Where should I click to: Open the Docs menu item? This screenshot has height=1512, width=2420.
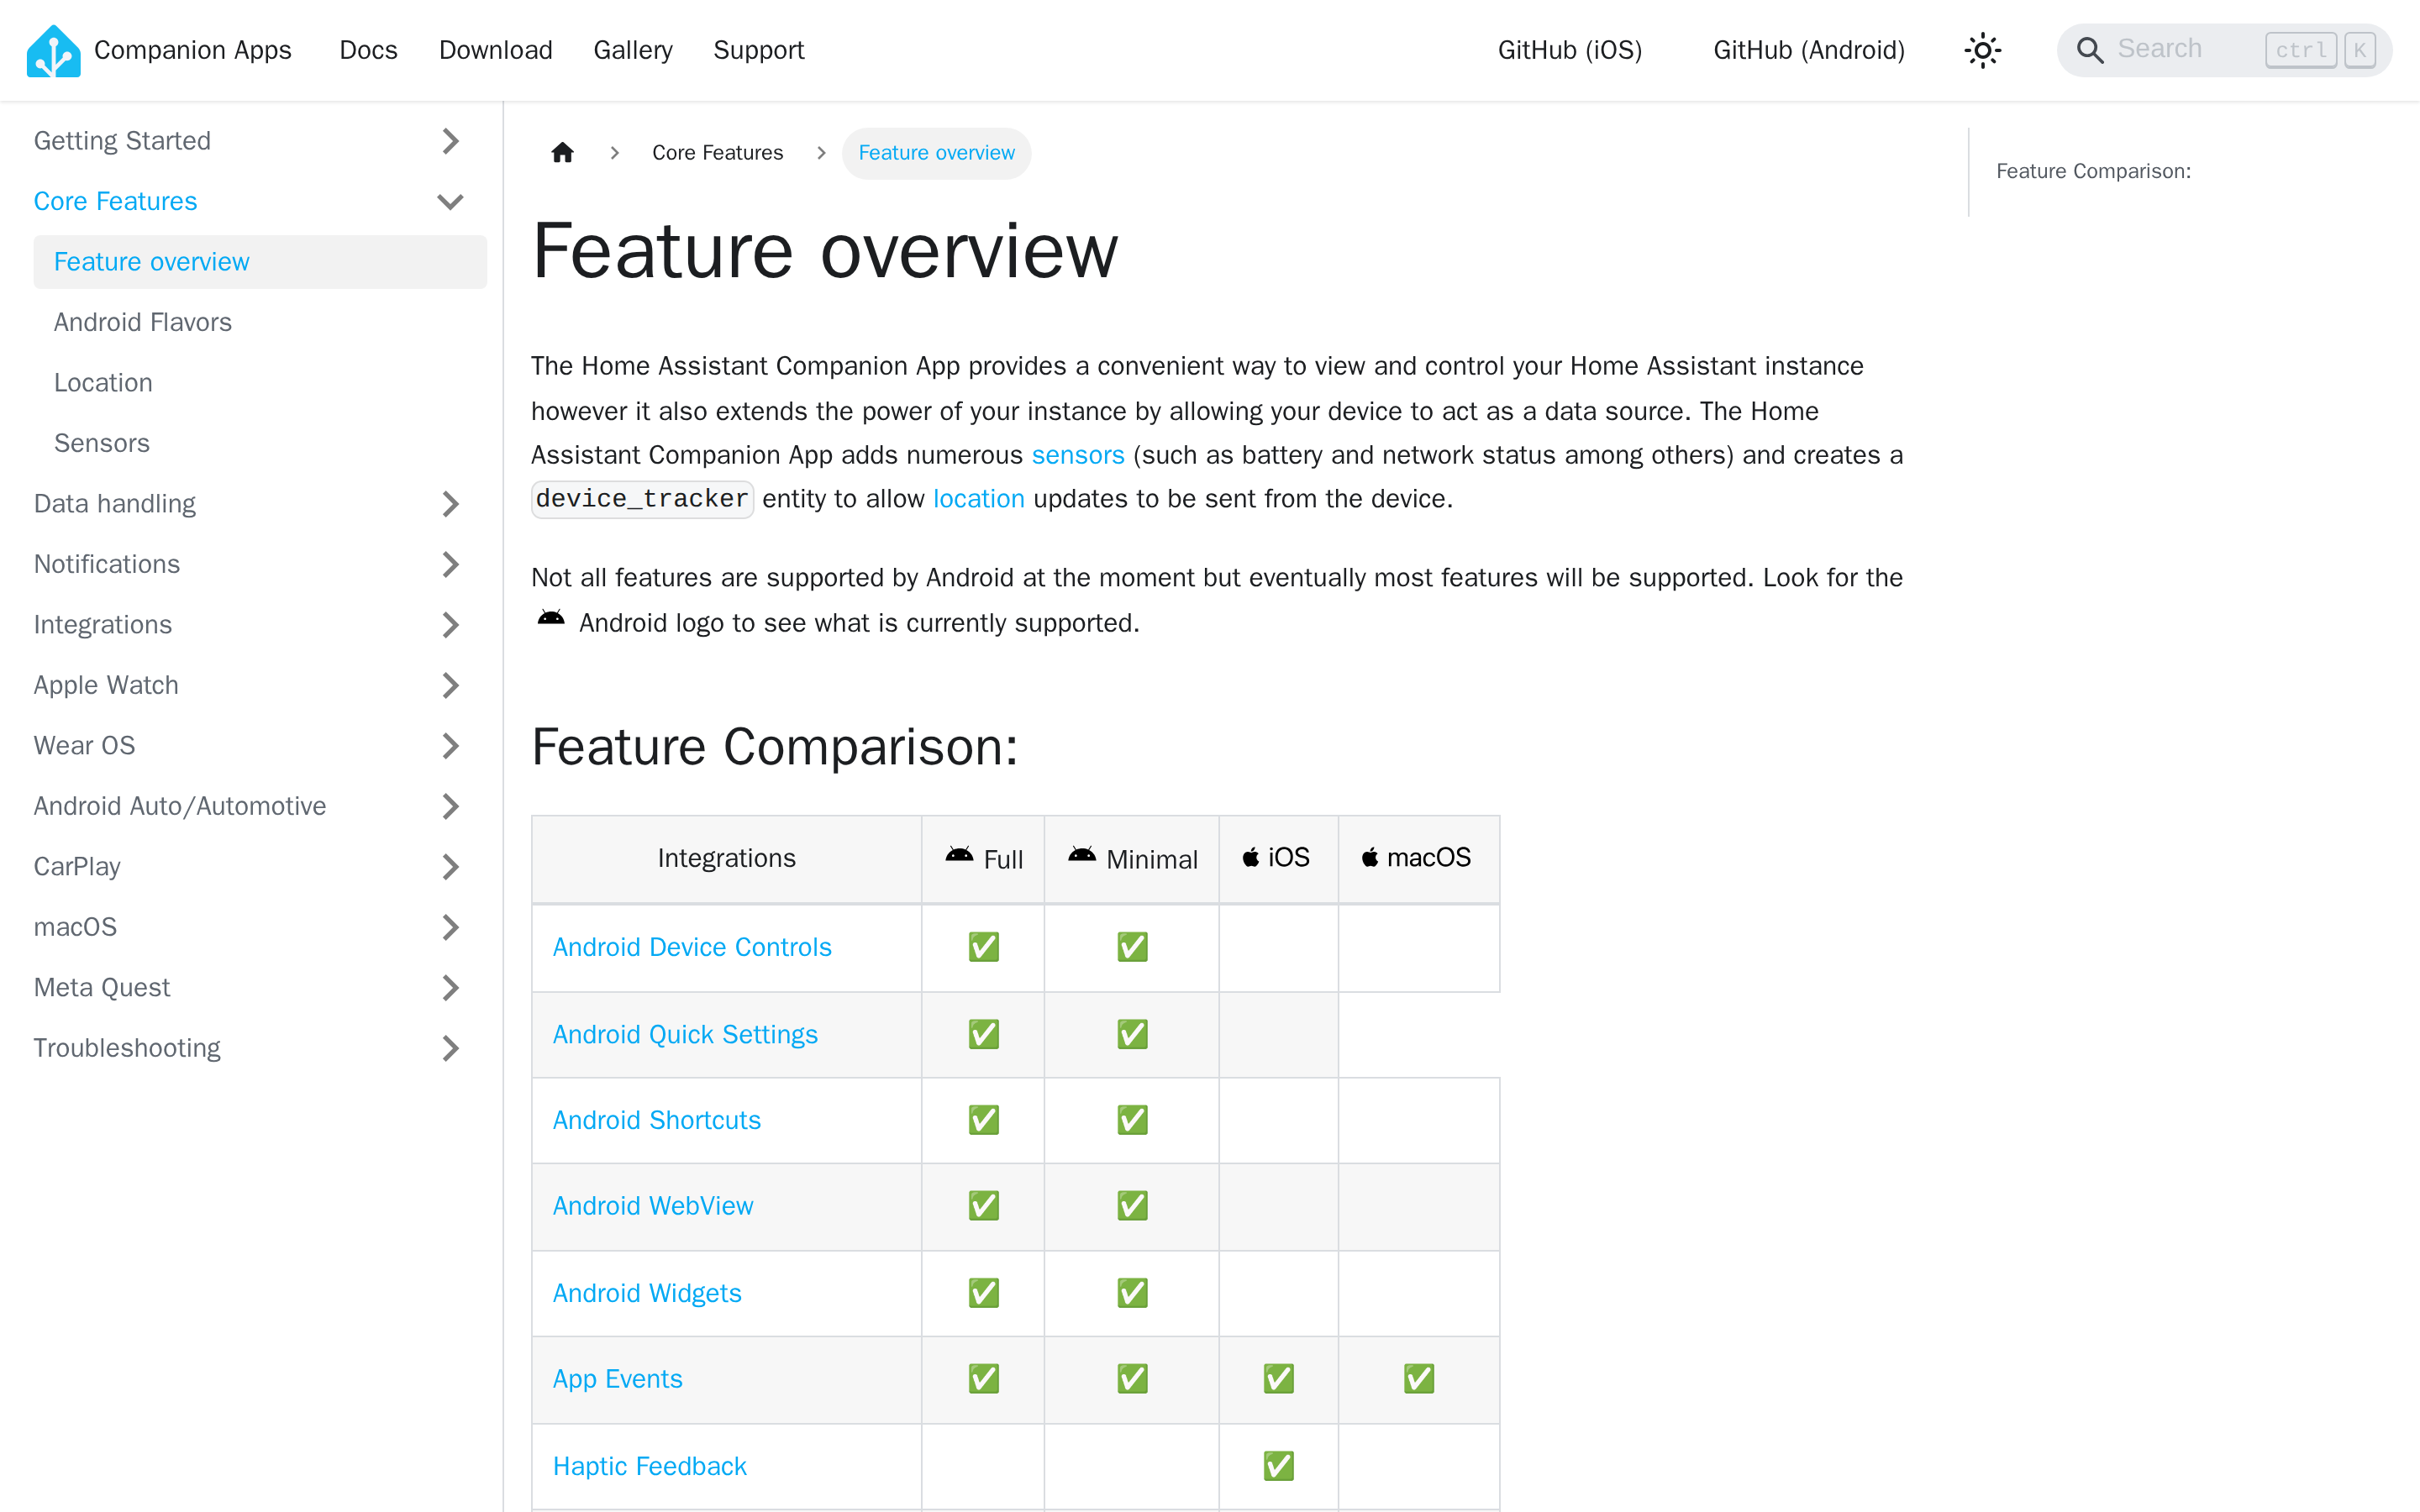[368, 50]
